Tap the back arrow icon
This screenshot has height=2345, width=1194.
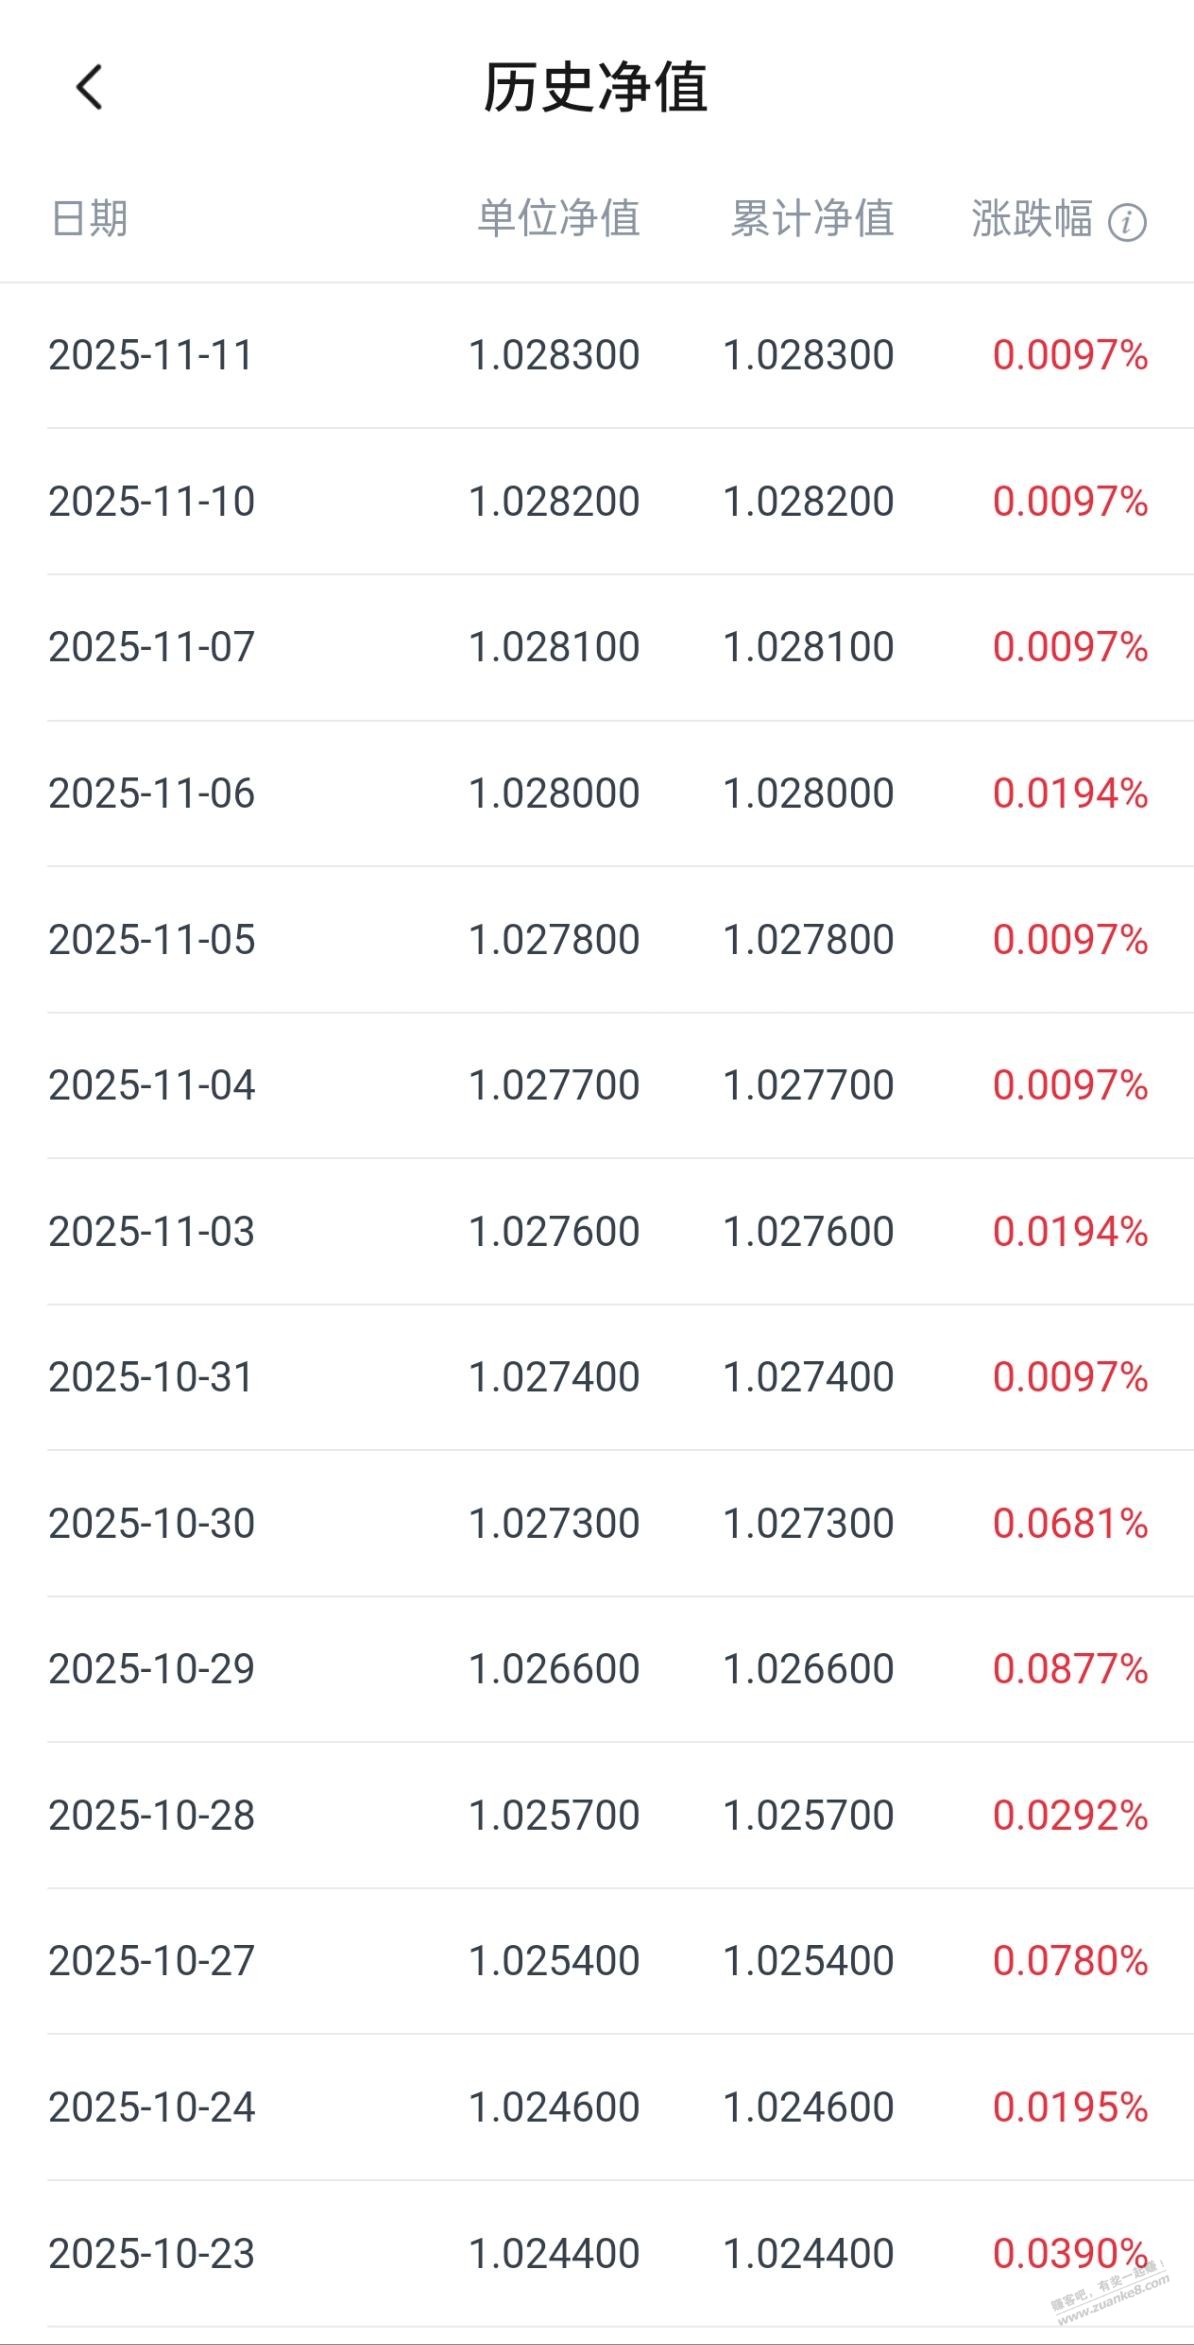90,87
